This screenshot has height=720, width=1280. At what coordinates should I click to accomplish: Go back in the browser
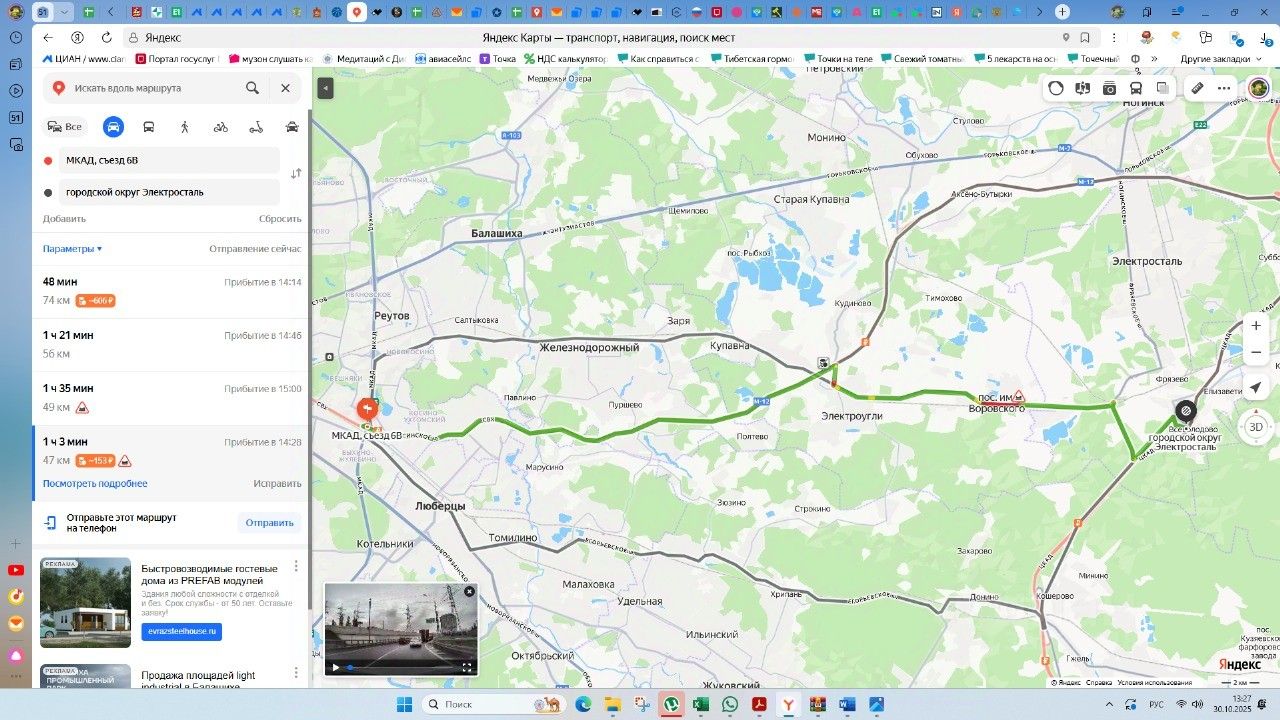tap(48, 38)
